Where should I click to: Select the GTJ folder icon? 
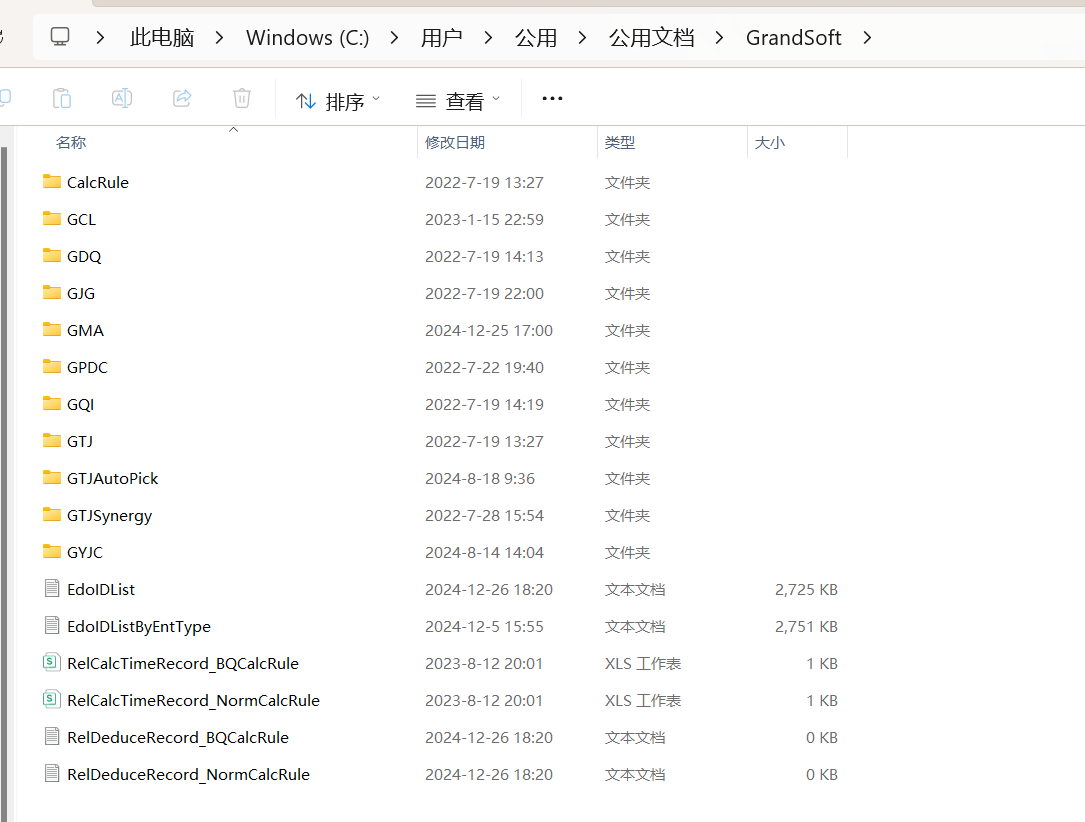[52, 441]
